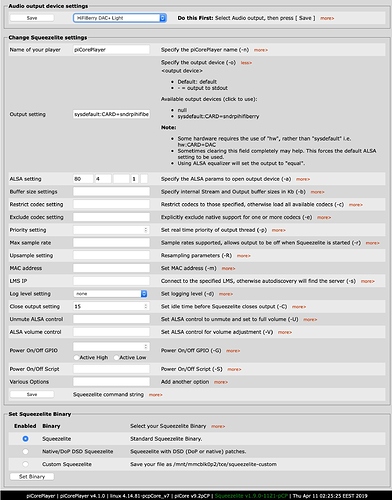
Task: Select the standard Squeezelite binary radio
Action: pos(25,439)
